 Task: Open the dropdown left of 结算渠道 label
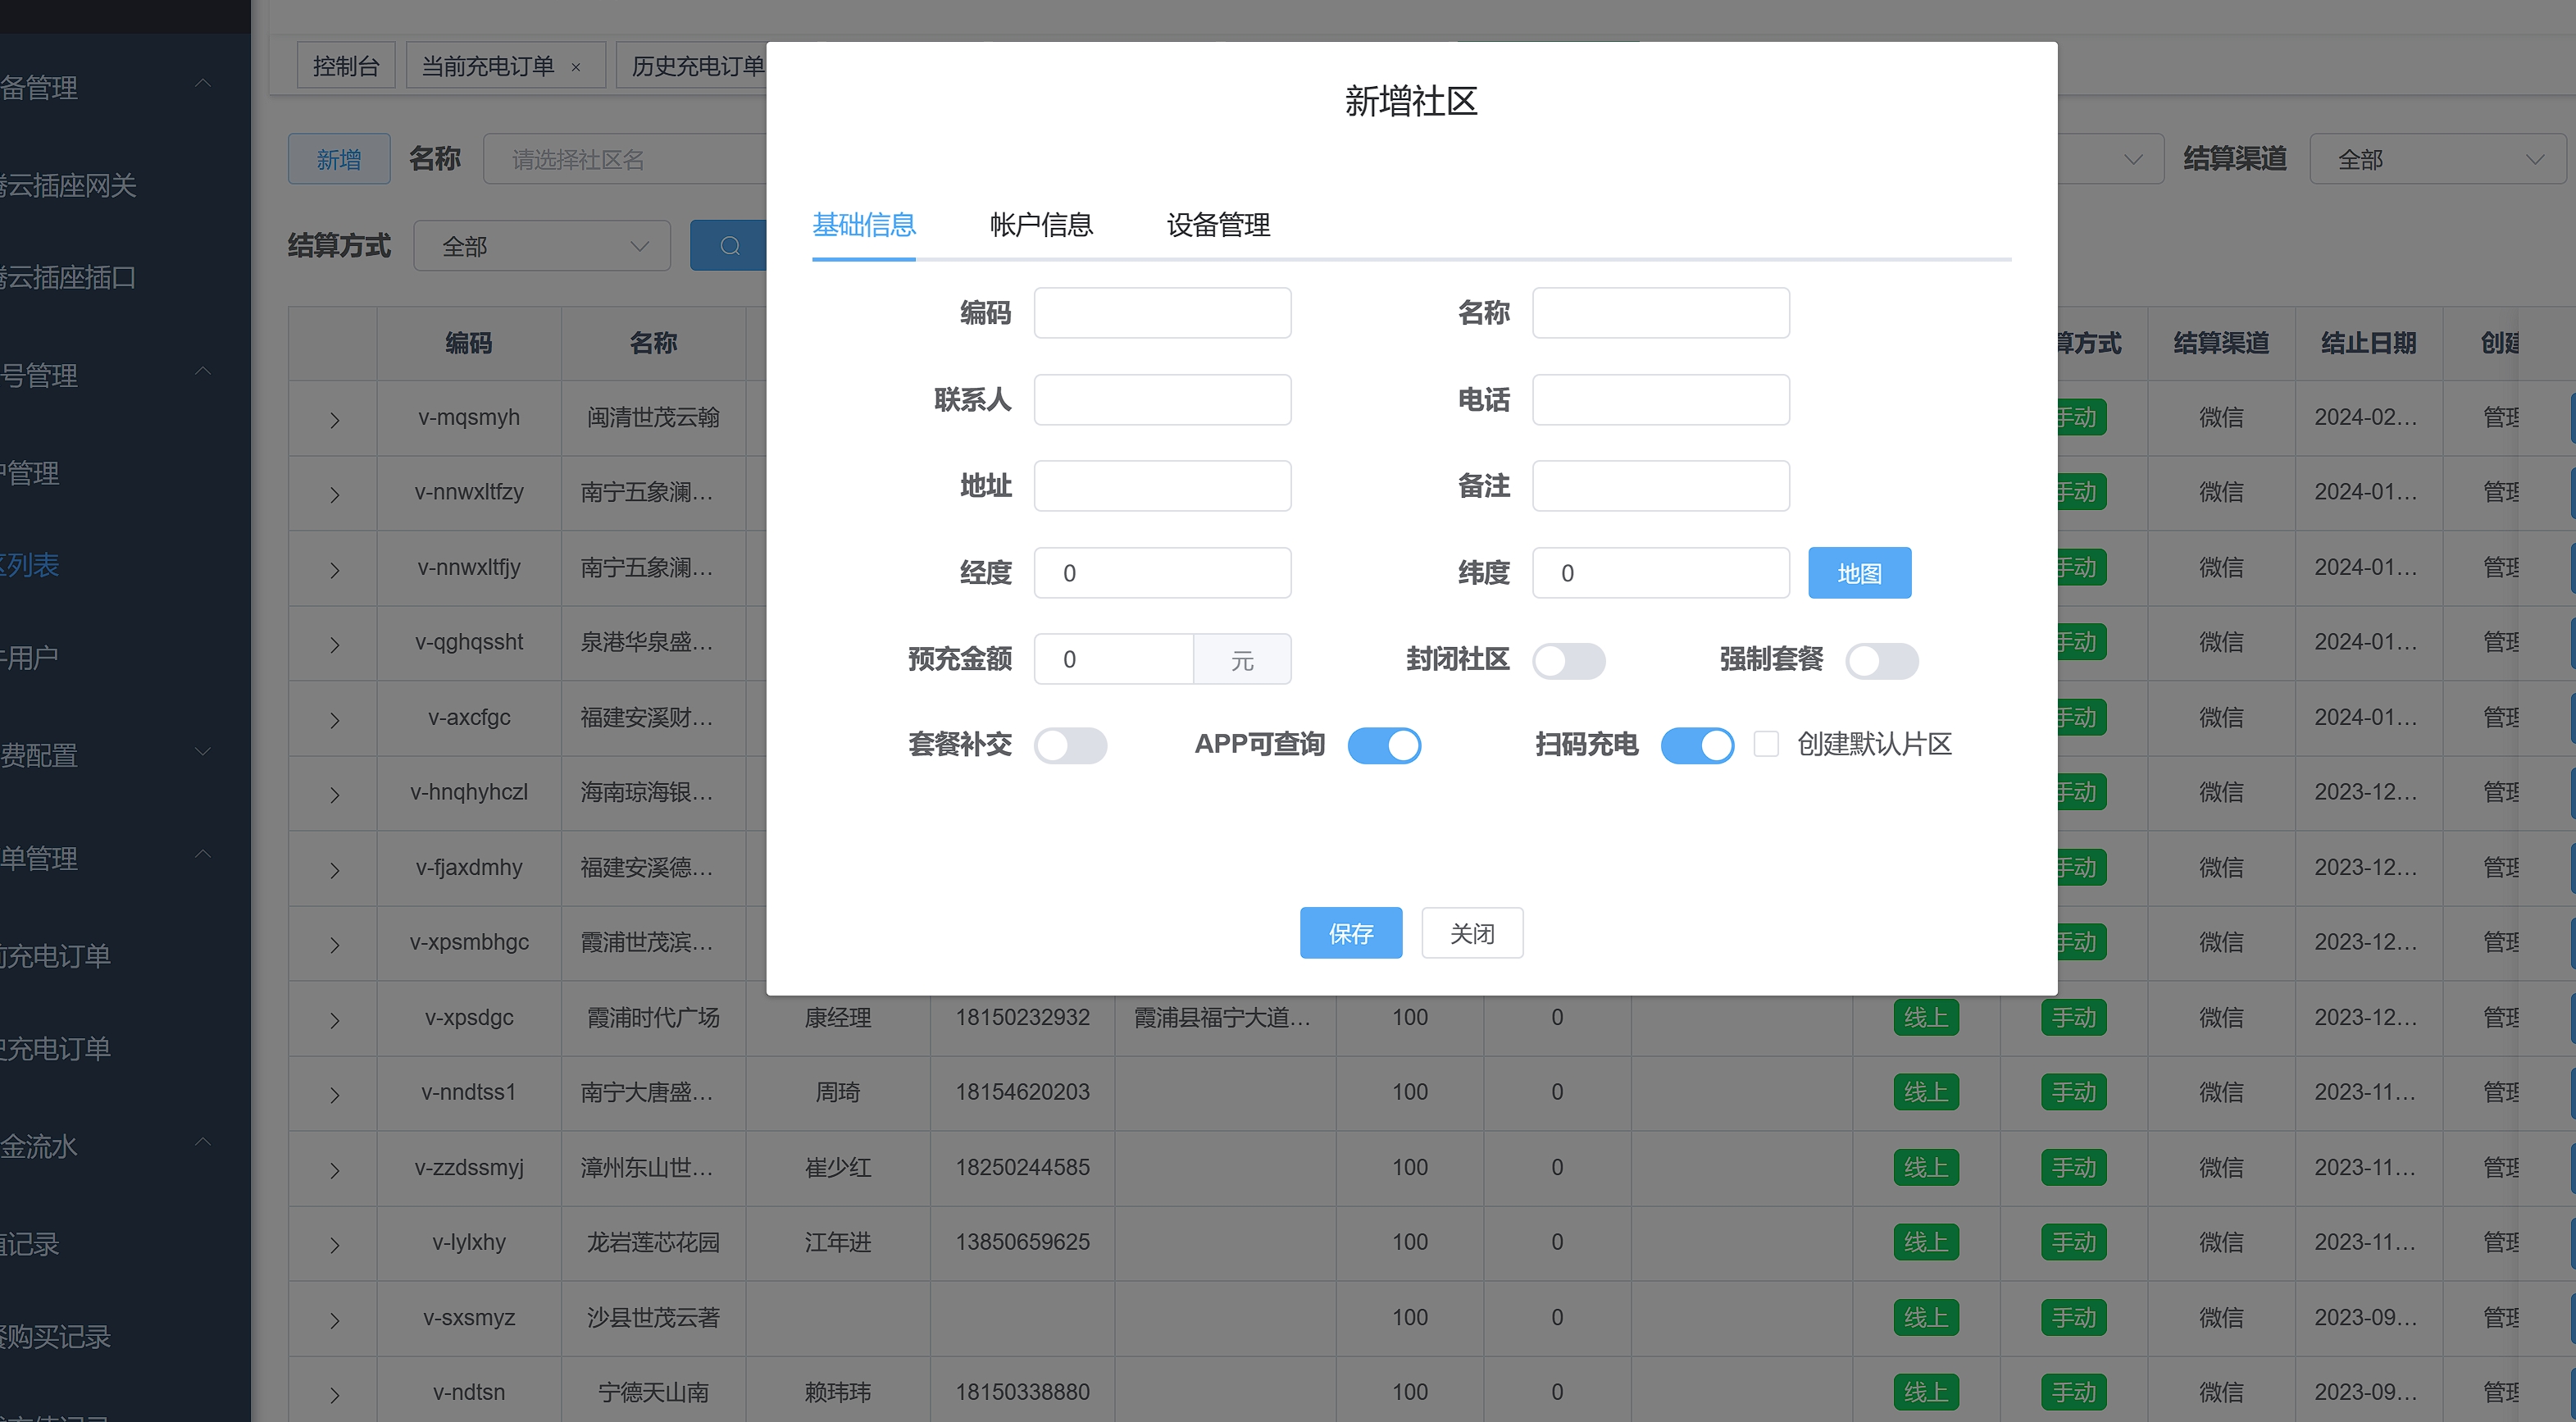click(x=2110, y=159)
